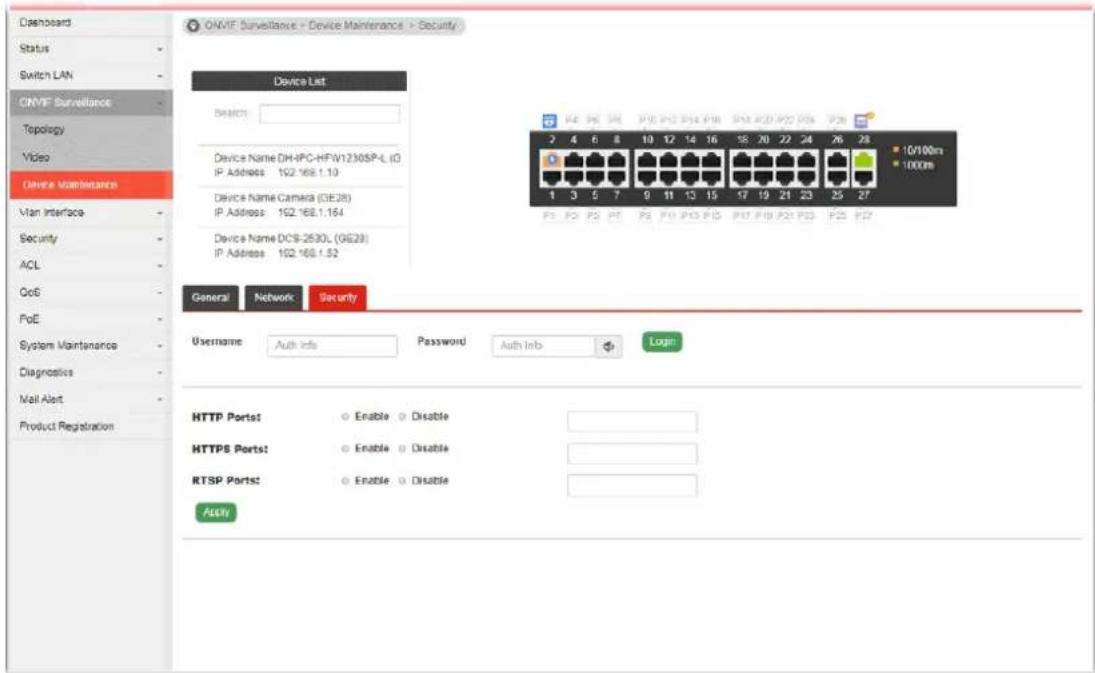This screenshot has width=1095, height=673.
Task: Disable RTSP Ports radio button
Action: (402, 481)
